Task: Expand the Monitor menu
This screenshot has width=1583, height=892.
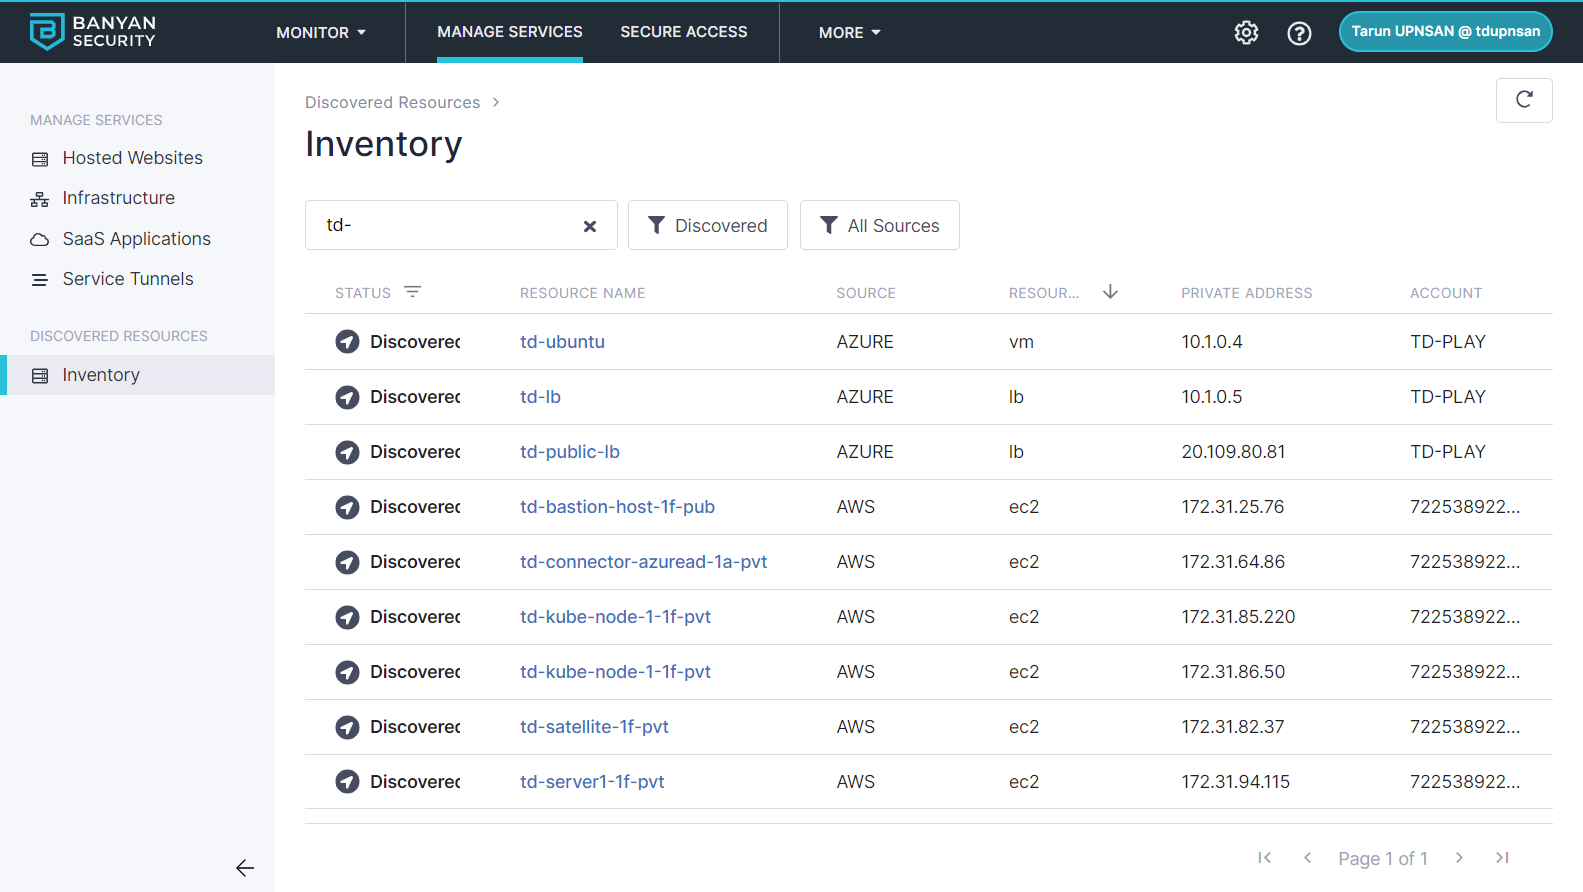Action: (x=321, y=33)
